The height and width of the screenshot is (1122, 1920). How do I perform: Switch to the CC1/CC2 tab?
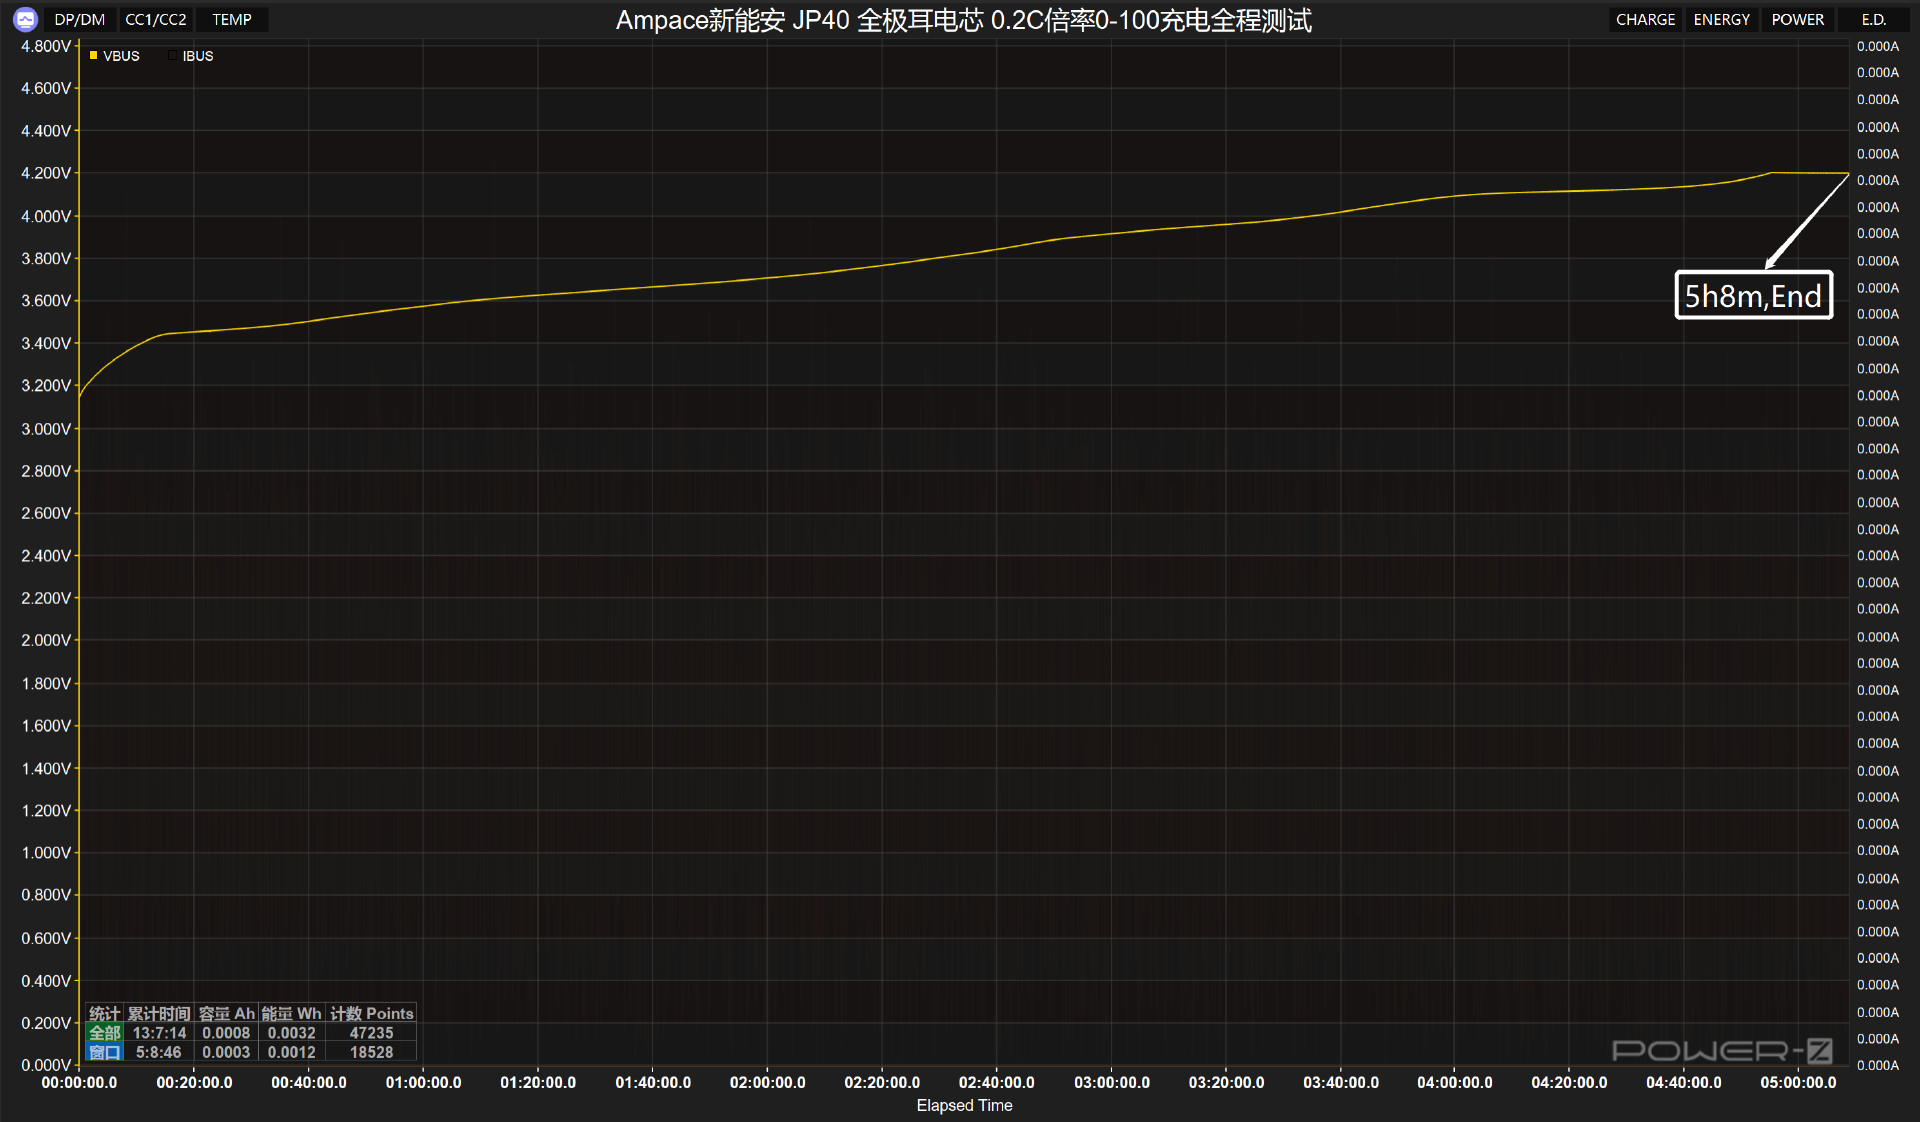click(156, 20)
